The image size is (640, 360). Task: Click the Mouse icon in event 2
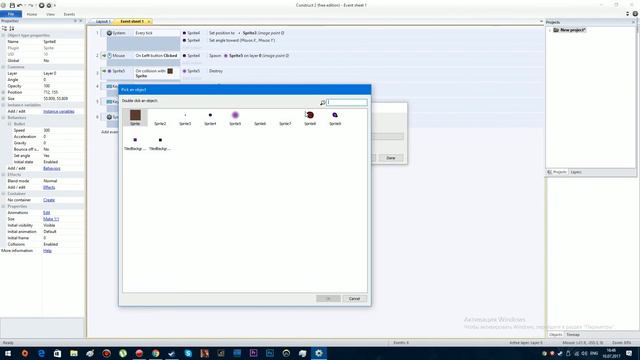pos(109,56)
